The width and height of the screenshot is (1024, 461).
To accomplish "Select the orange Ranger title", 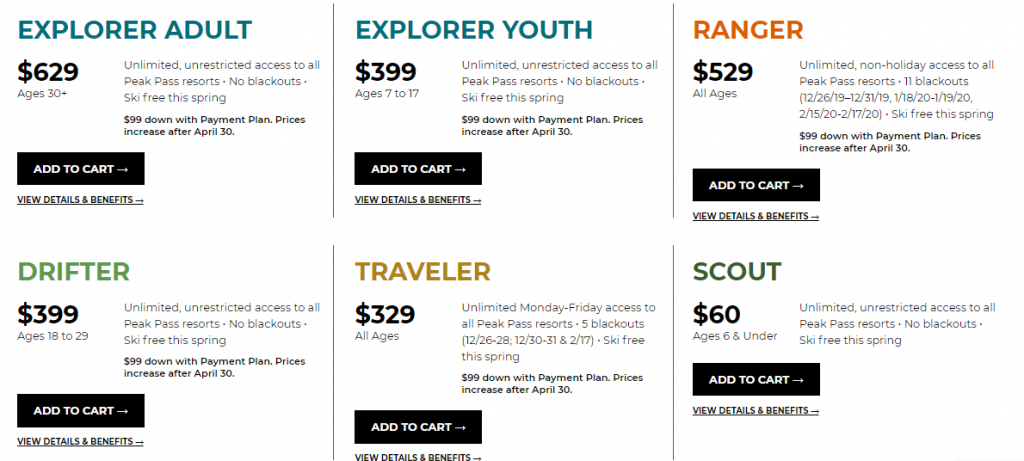I will click(748, 30).
